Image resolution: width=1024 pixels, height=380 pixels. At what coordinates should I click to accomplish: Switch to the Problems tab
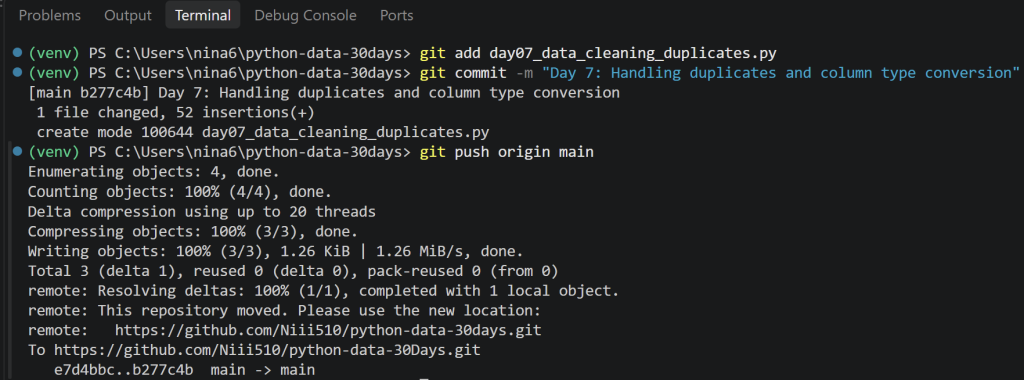tap(50, 15)
